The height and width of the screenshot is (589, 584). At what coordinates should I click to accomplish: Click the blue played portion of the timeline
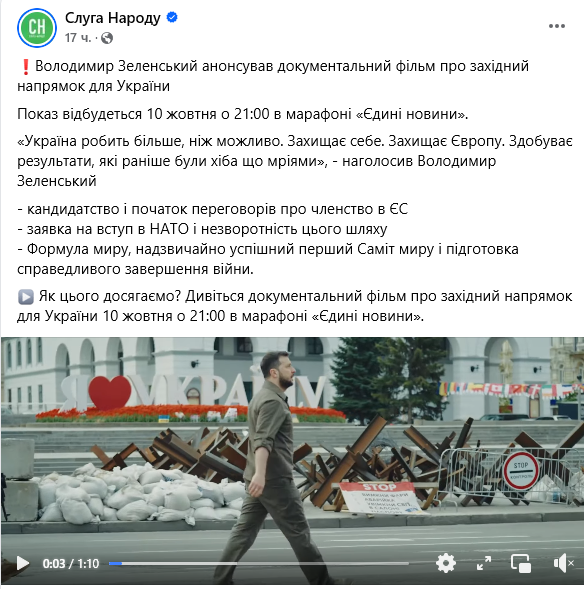click(116, 563)
